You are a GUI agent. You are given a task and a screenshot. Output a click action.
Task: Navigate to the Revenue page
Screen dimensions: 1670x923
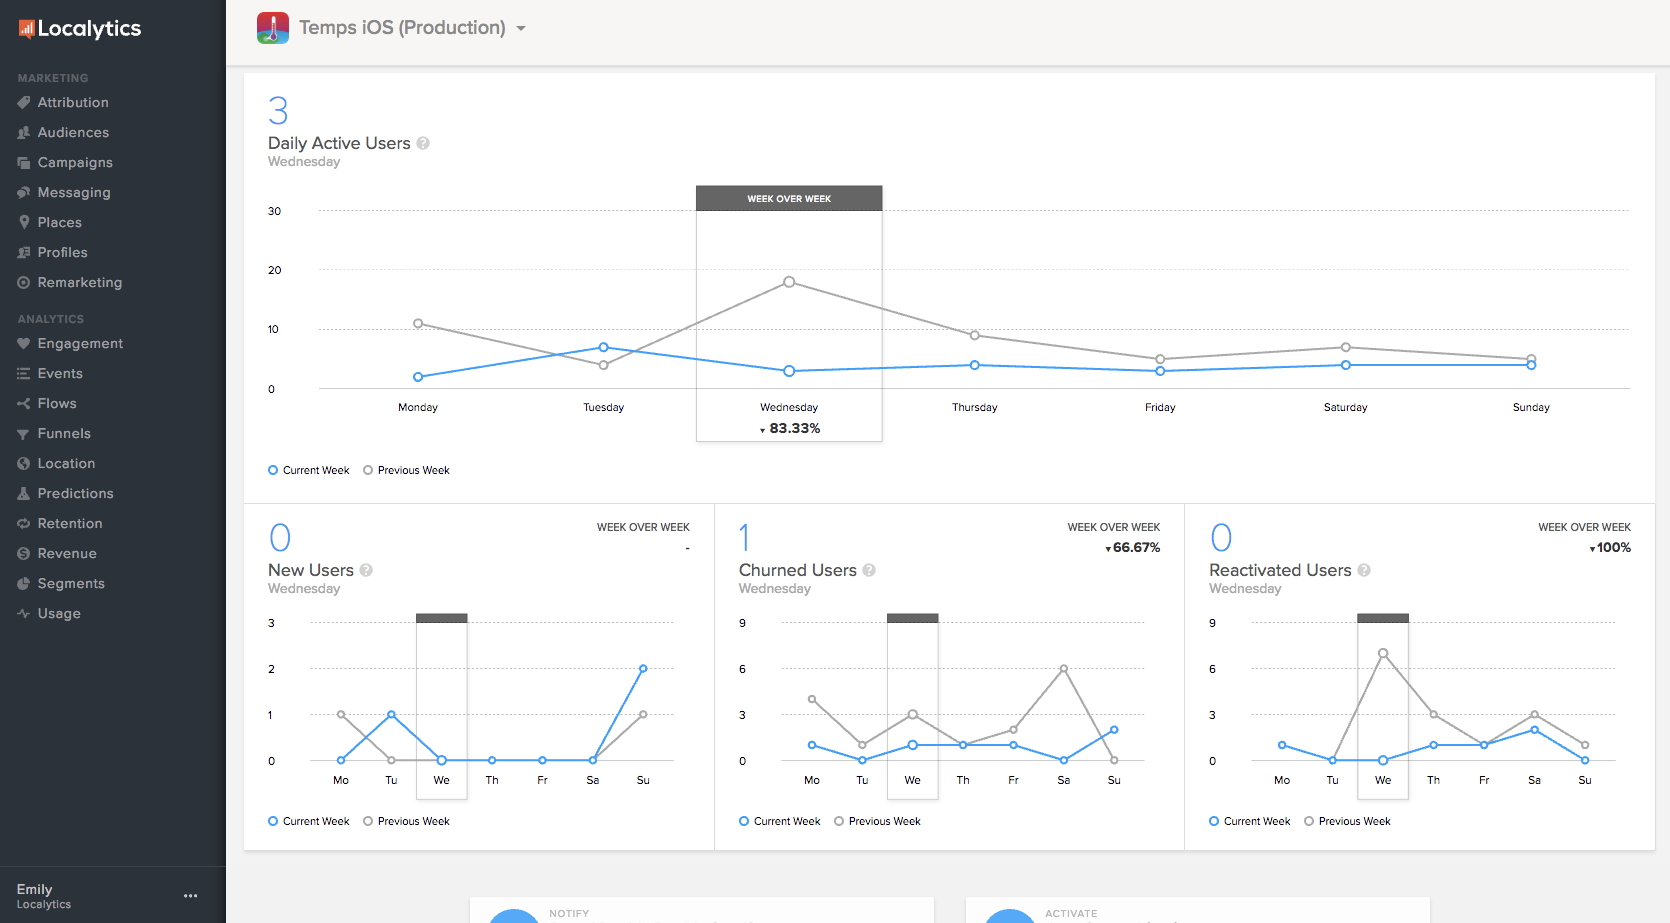coord(67,553)
